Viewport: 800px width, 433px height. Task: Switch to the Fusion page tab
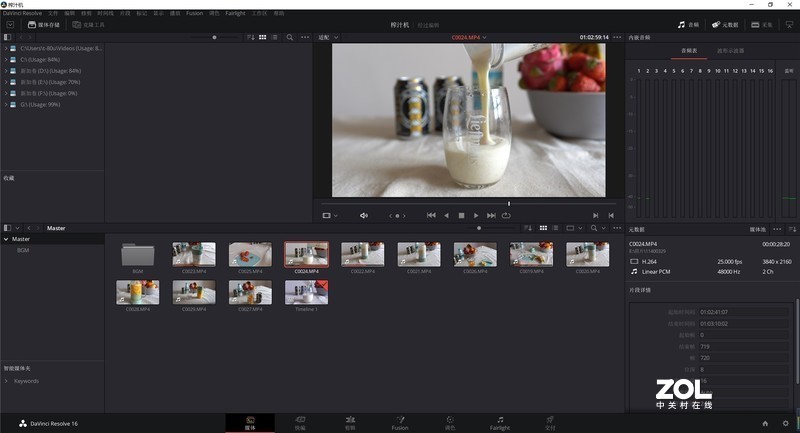(400, 422)
